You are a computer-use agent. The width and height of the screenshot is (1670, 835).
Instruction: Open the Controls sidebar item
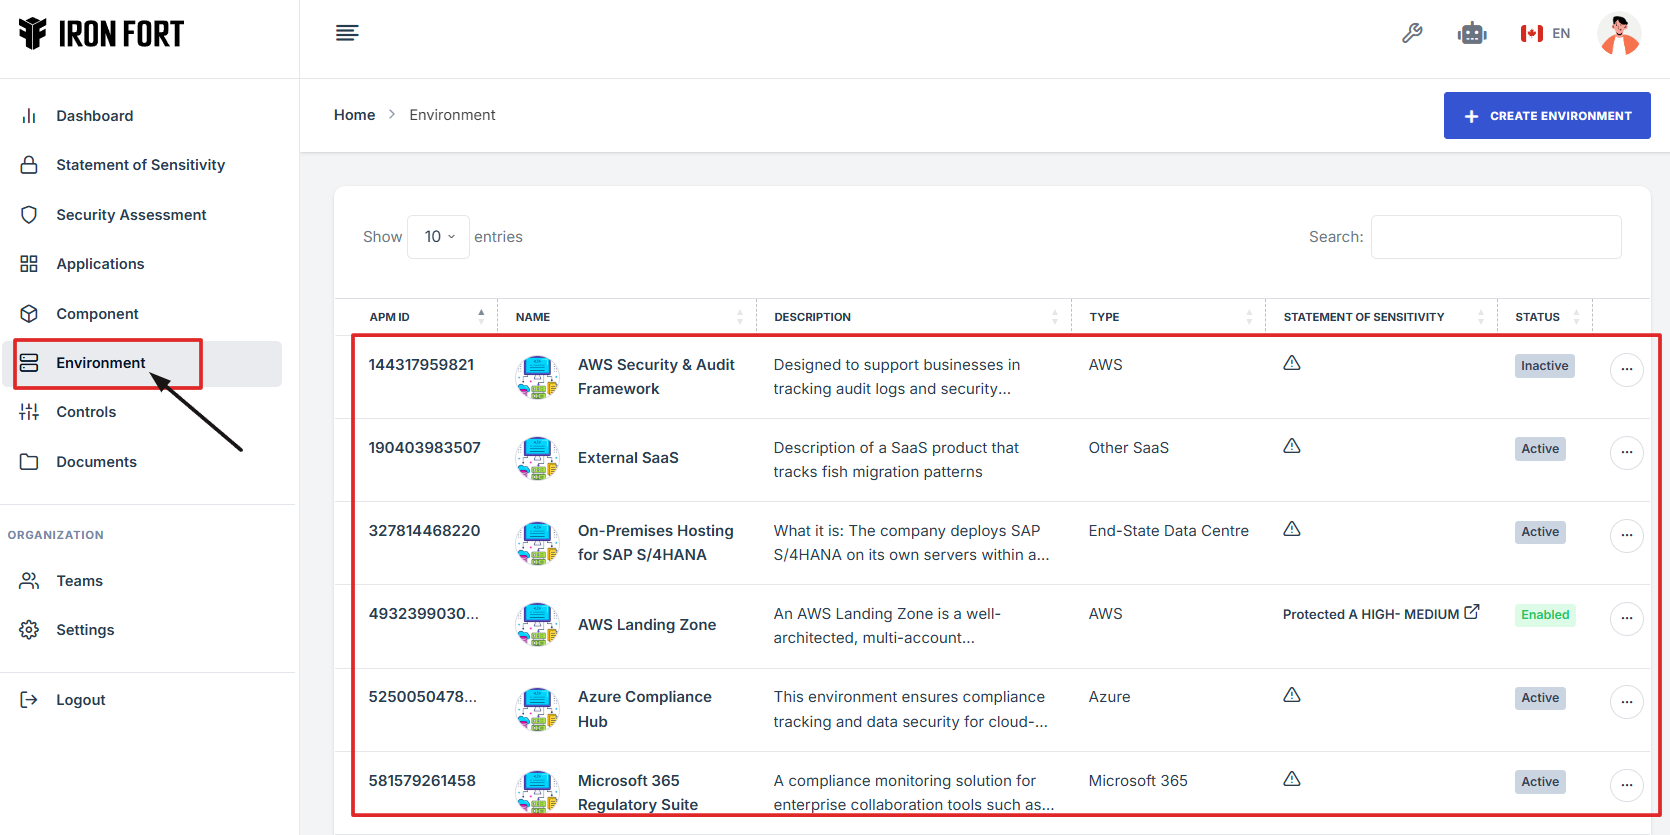[86, 412]
